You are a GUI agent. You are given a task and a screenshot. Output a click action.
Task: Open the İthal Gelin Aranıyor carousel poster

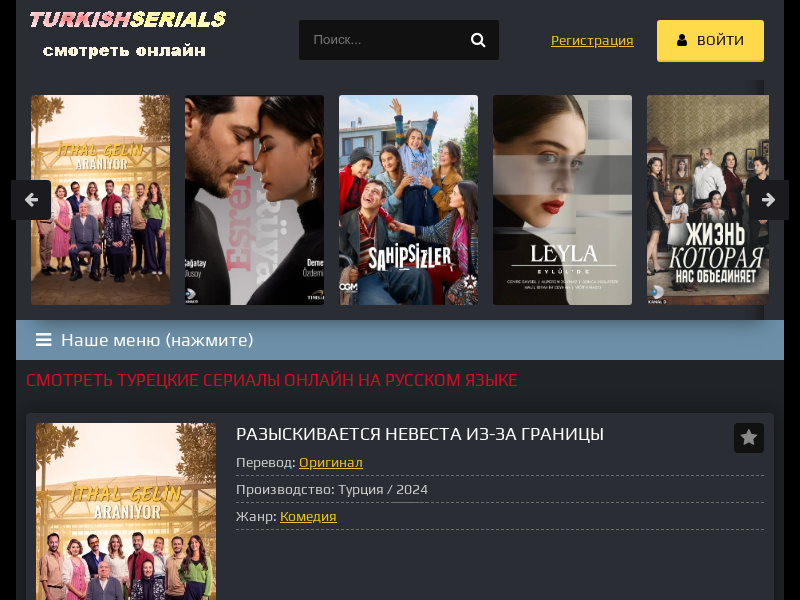click(x=101, y=200)
